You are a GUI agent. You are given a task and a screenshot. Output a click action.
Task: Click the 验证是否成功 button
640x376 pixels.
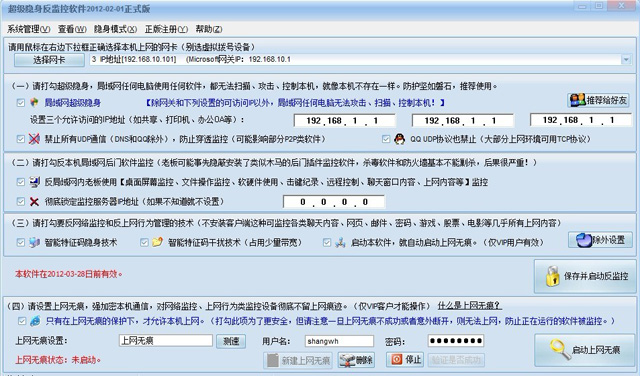click(x=456, y=360)
